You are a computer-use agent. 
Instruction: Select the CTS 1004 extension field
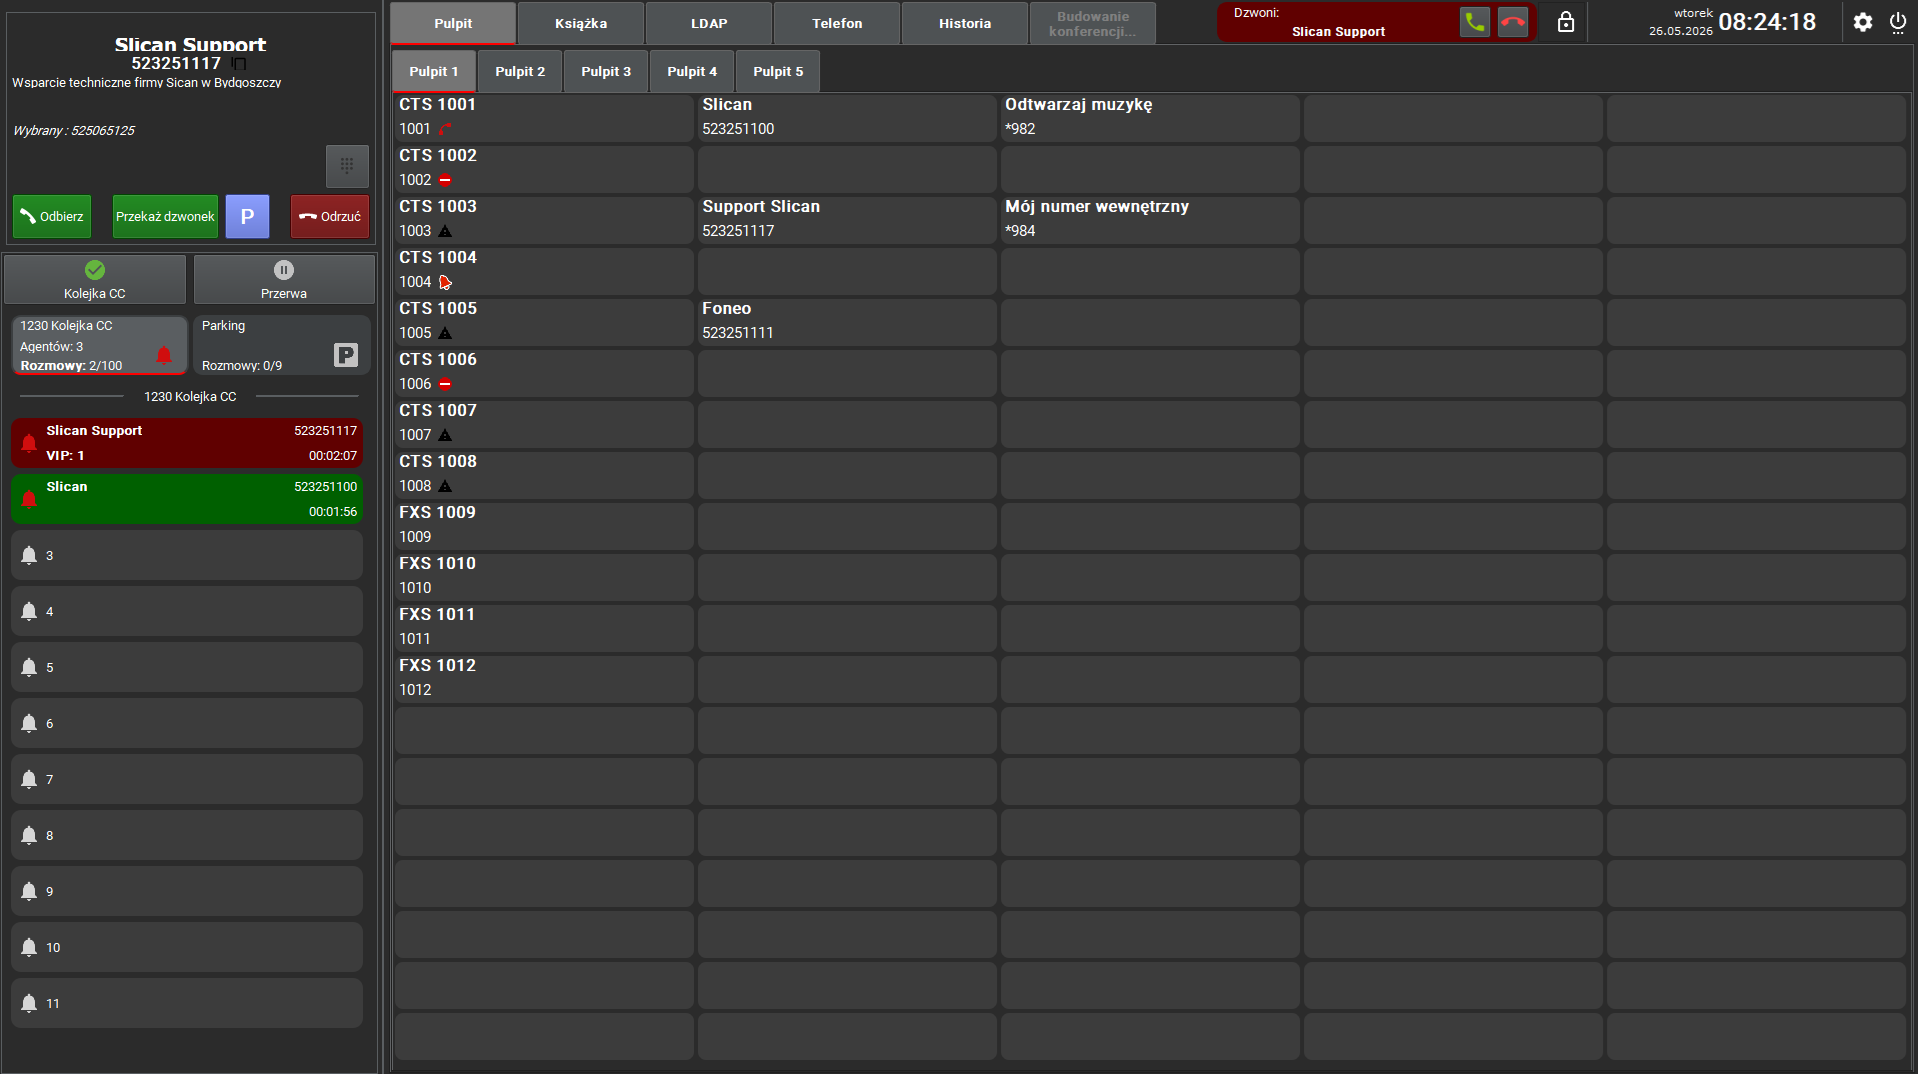(544, 270)
